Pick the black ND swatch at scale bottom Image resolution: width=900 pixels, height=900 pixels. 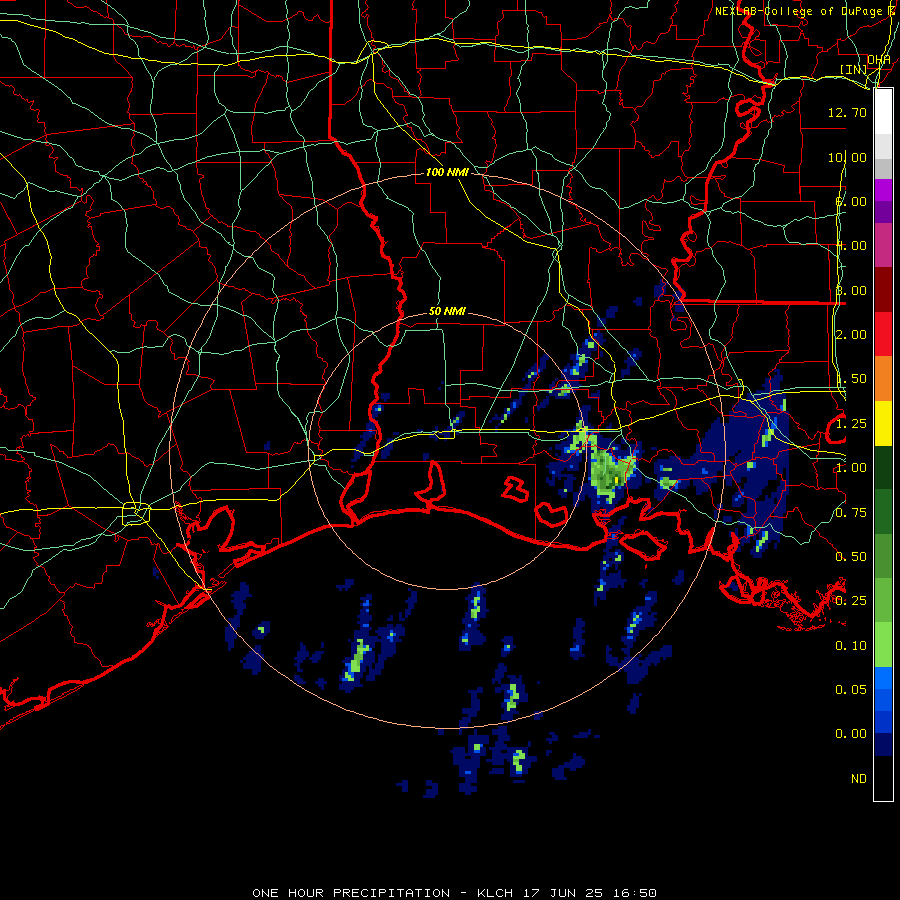pos(883,778)
